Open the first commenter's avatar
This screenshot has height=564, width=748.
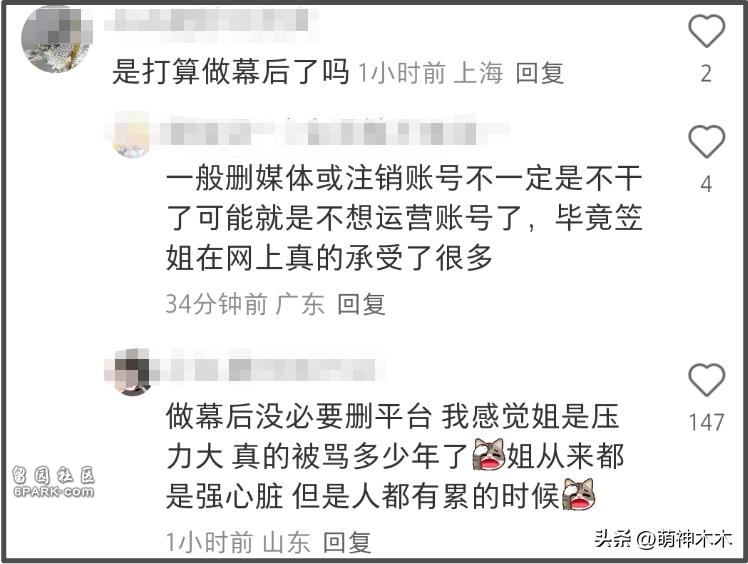click(x=56, y=40)
